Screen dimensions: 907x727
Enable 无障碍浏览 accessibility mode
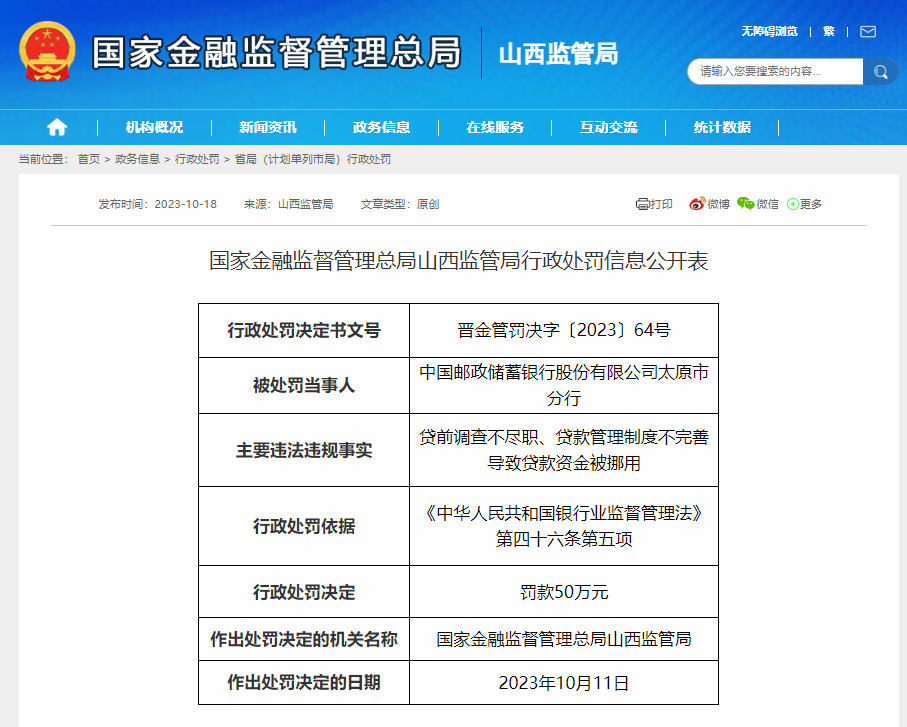tap(769, 31)
